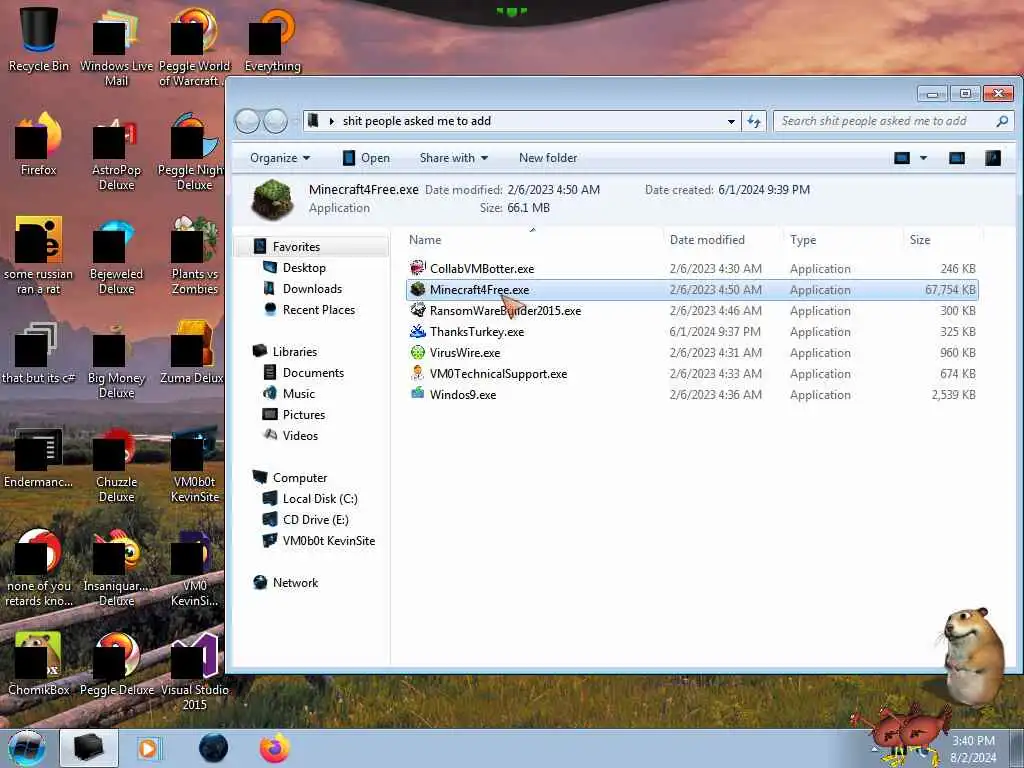The width and height of the screenshot is (1024, 768).
Task: Click the taskbar clock showing 3:40 PM
Action: pyautogui.click(x=973, y=749)
